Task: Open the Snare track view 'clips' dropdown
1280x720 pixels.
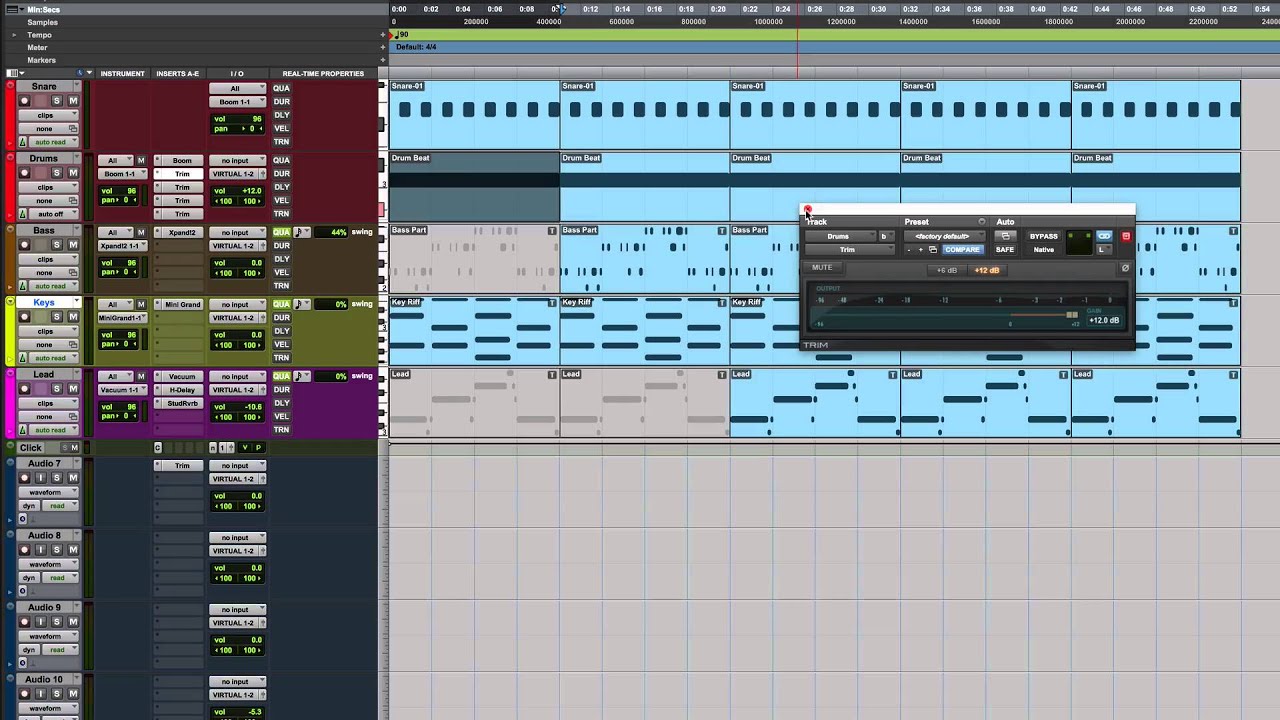Action: [x=49, y=115]
